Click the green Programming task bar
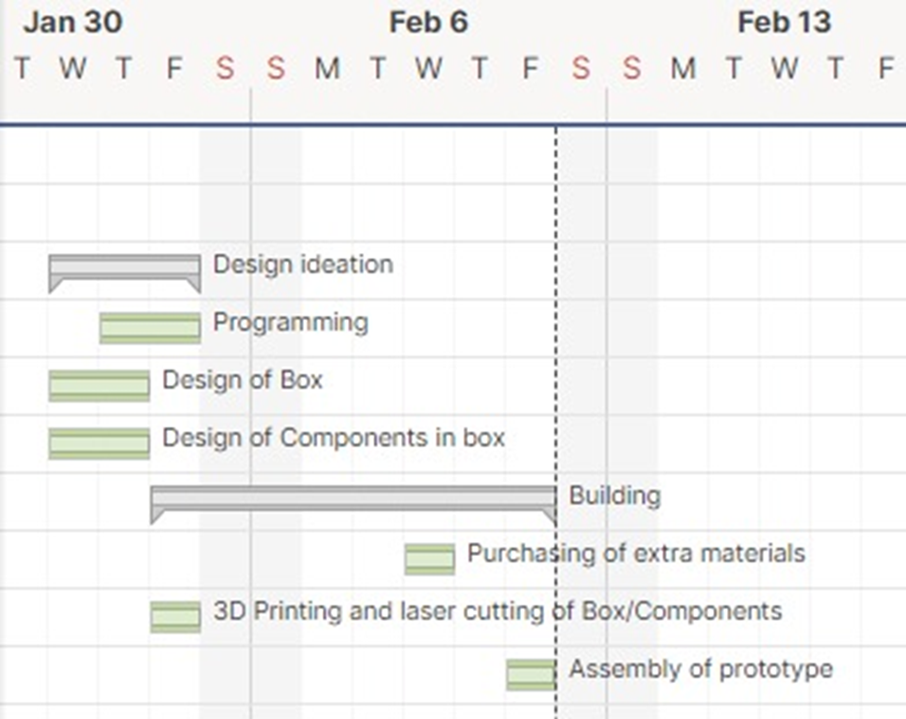 (x=150, y=328)
